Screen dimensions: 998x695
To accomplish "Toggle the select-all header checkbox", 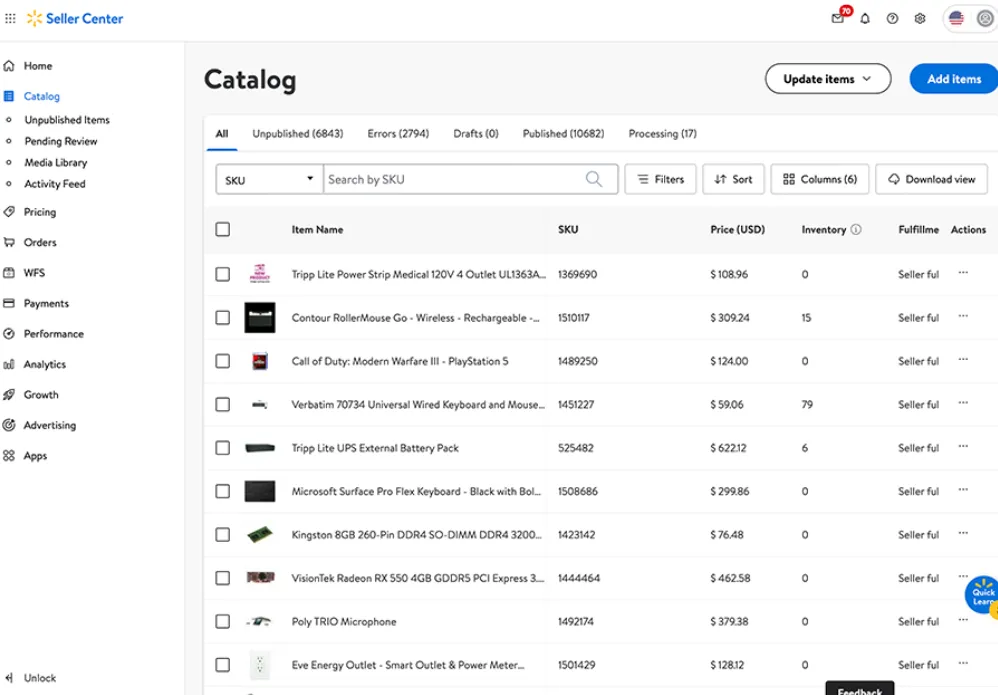I will click(x=223, y=229).
